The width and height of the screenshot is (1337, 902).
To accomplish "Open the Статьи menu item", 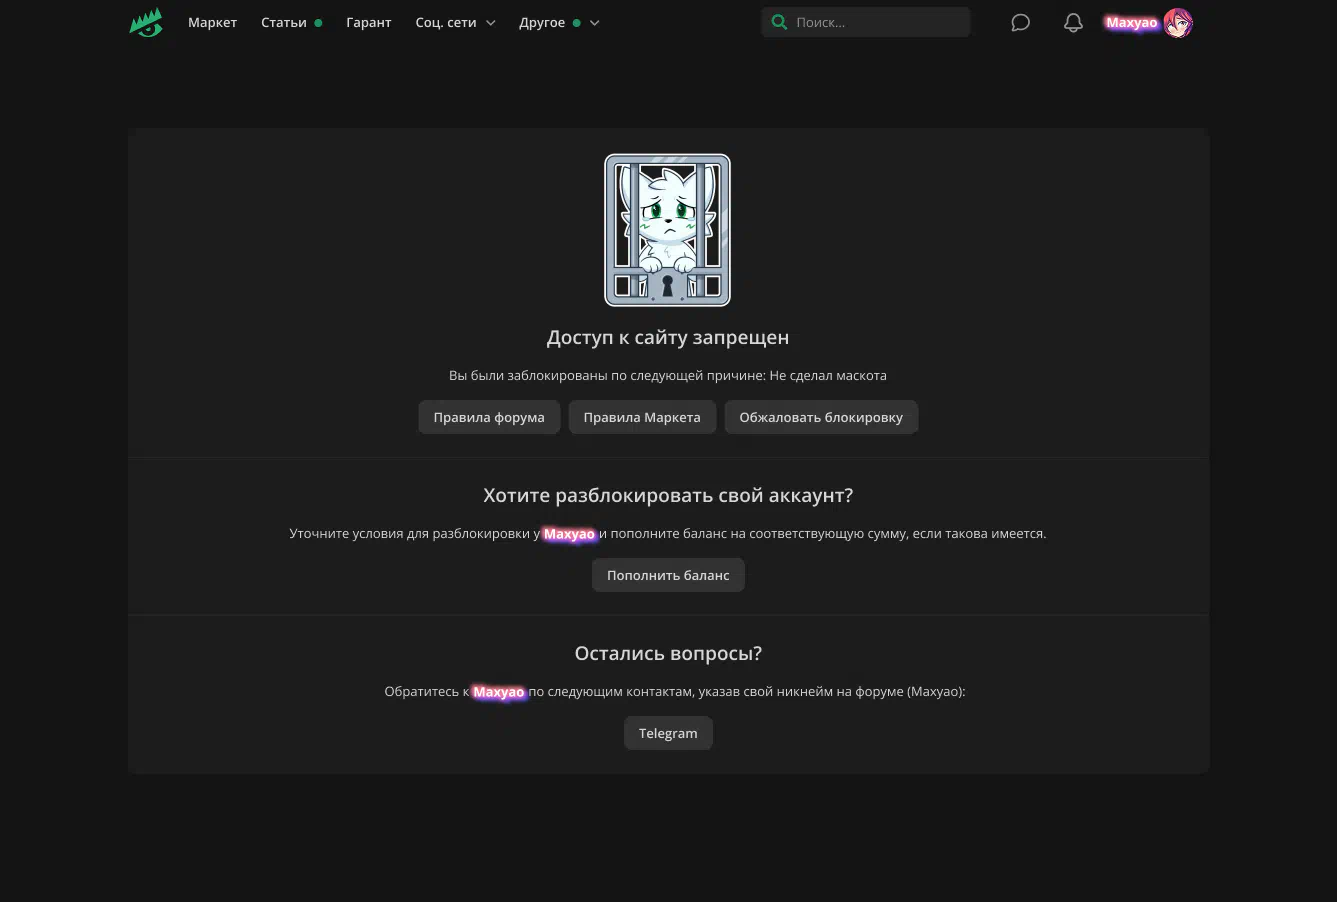I will [x=284, y=22].
